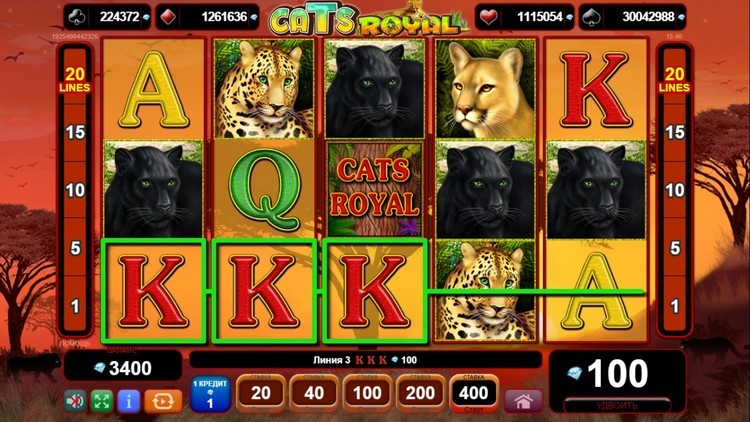Select the 40 bet button
The image size is (750, 422).
tap(314, 393)
